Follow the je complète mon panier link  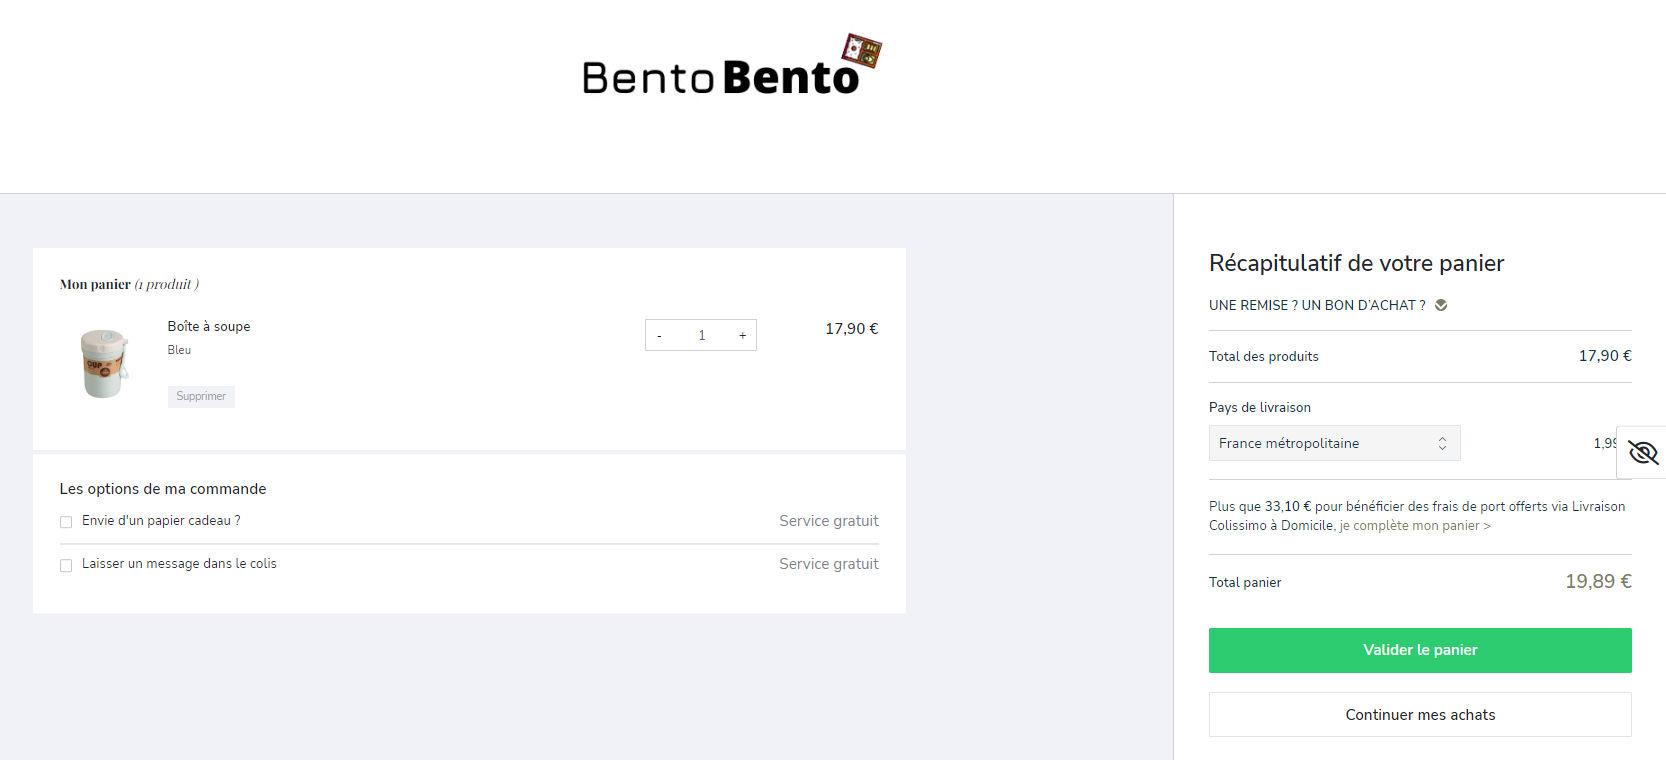point(1415,526)
